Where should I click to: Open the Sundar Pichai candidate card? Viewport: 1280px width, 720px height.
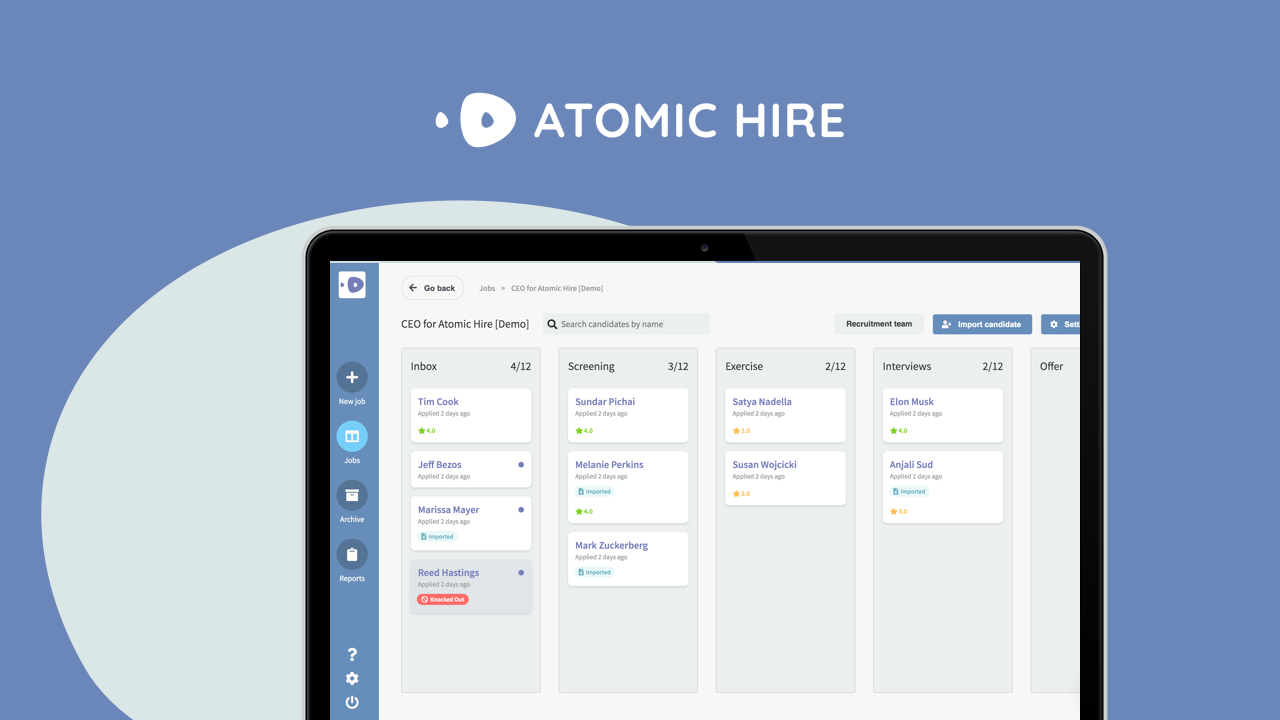(x=628, y=415)
